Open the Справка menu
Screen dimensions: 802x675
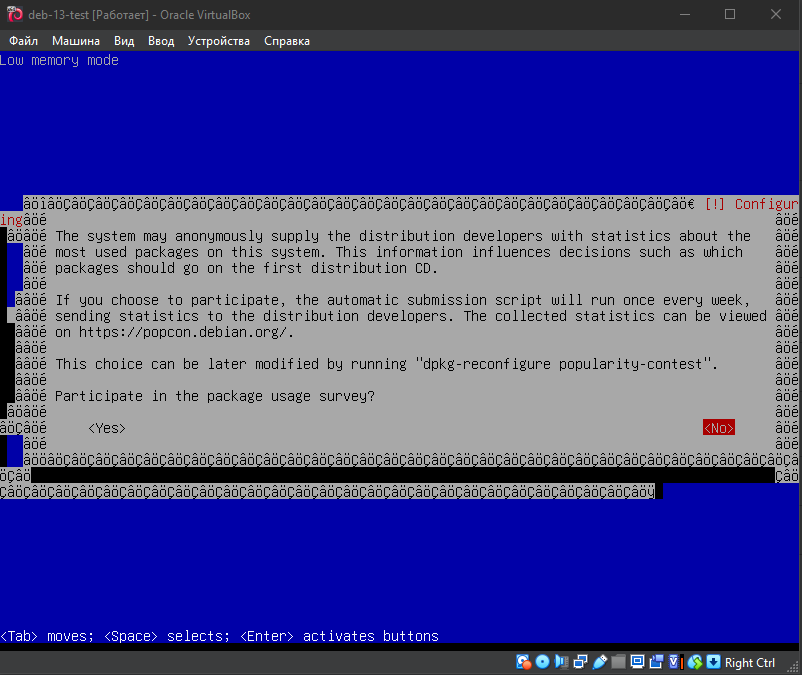[287, 41]
